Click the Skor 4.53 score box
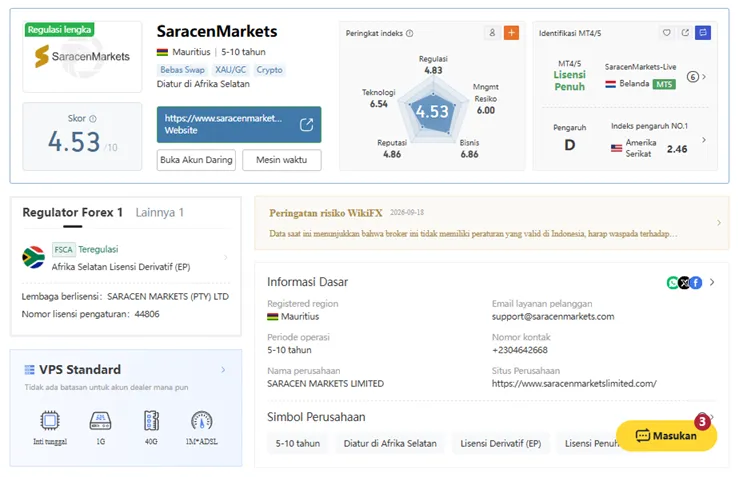The image size is (739, 477). tap(82, 136)
